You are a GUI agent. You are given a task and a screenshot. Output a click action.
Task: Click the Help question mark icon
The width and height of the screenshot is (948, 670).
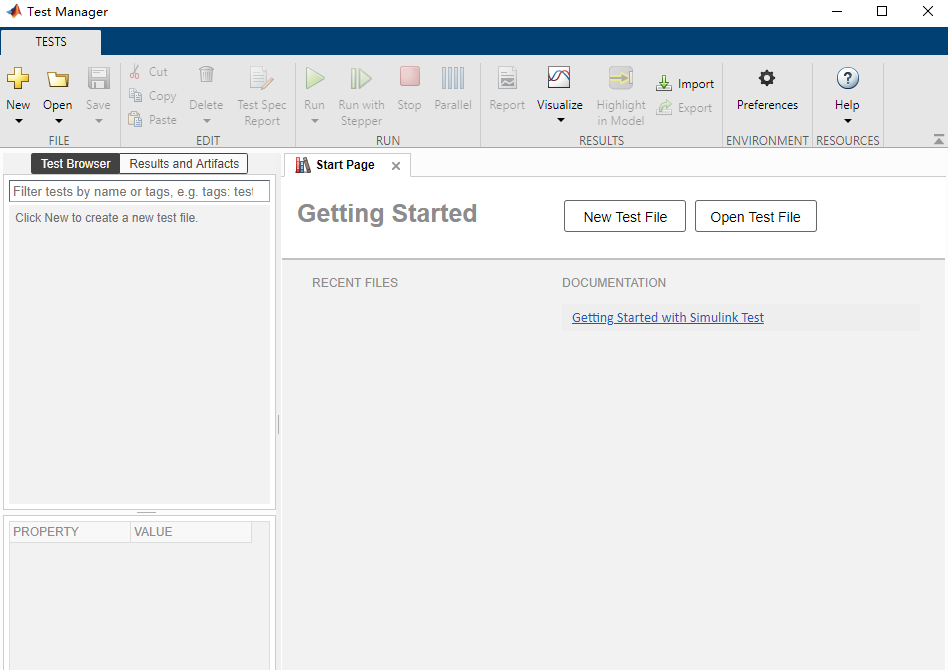(x=847, y=78)
